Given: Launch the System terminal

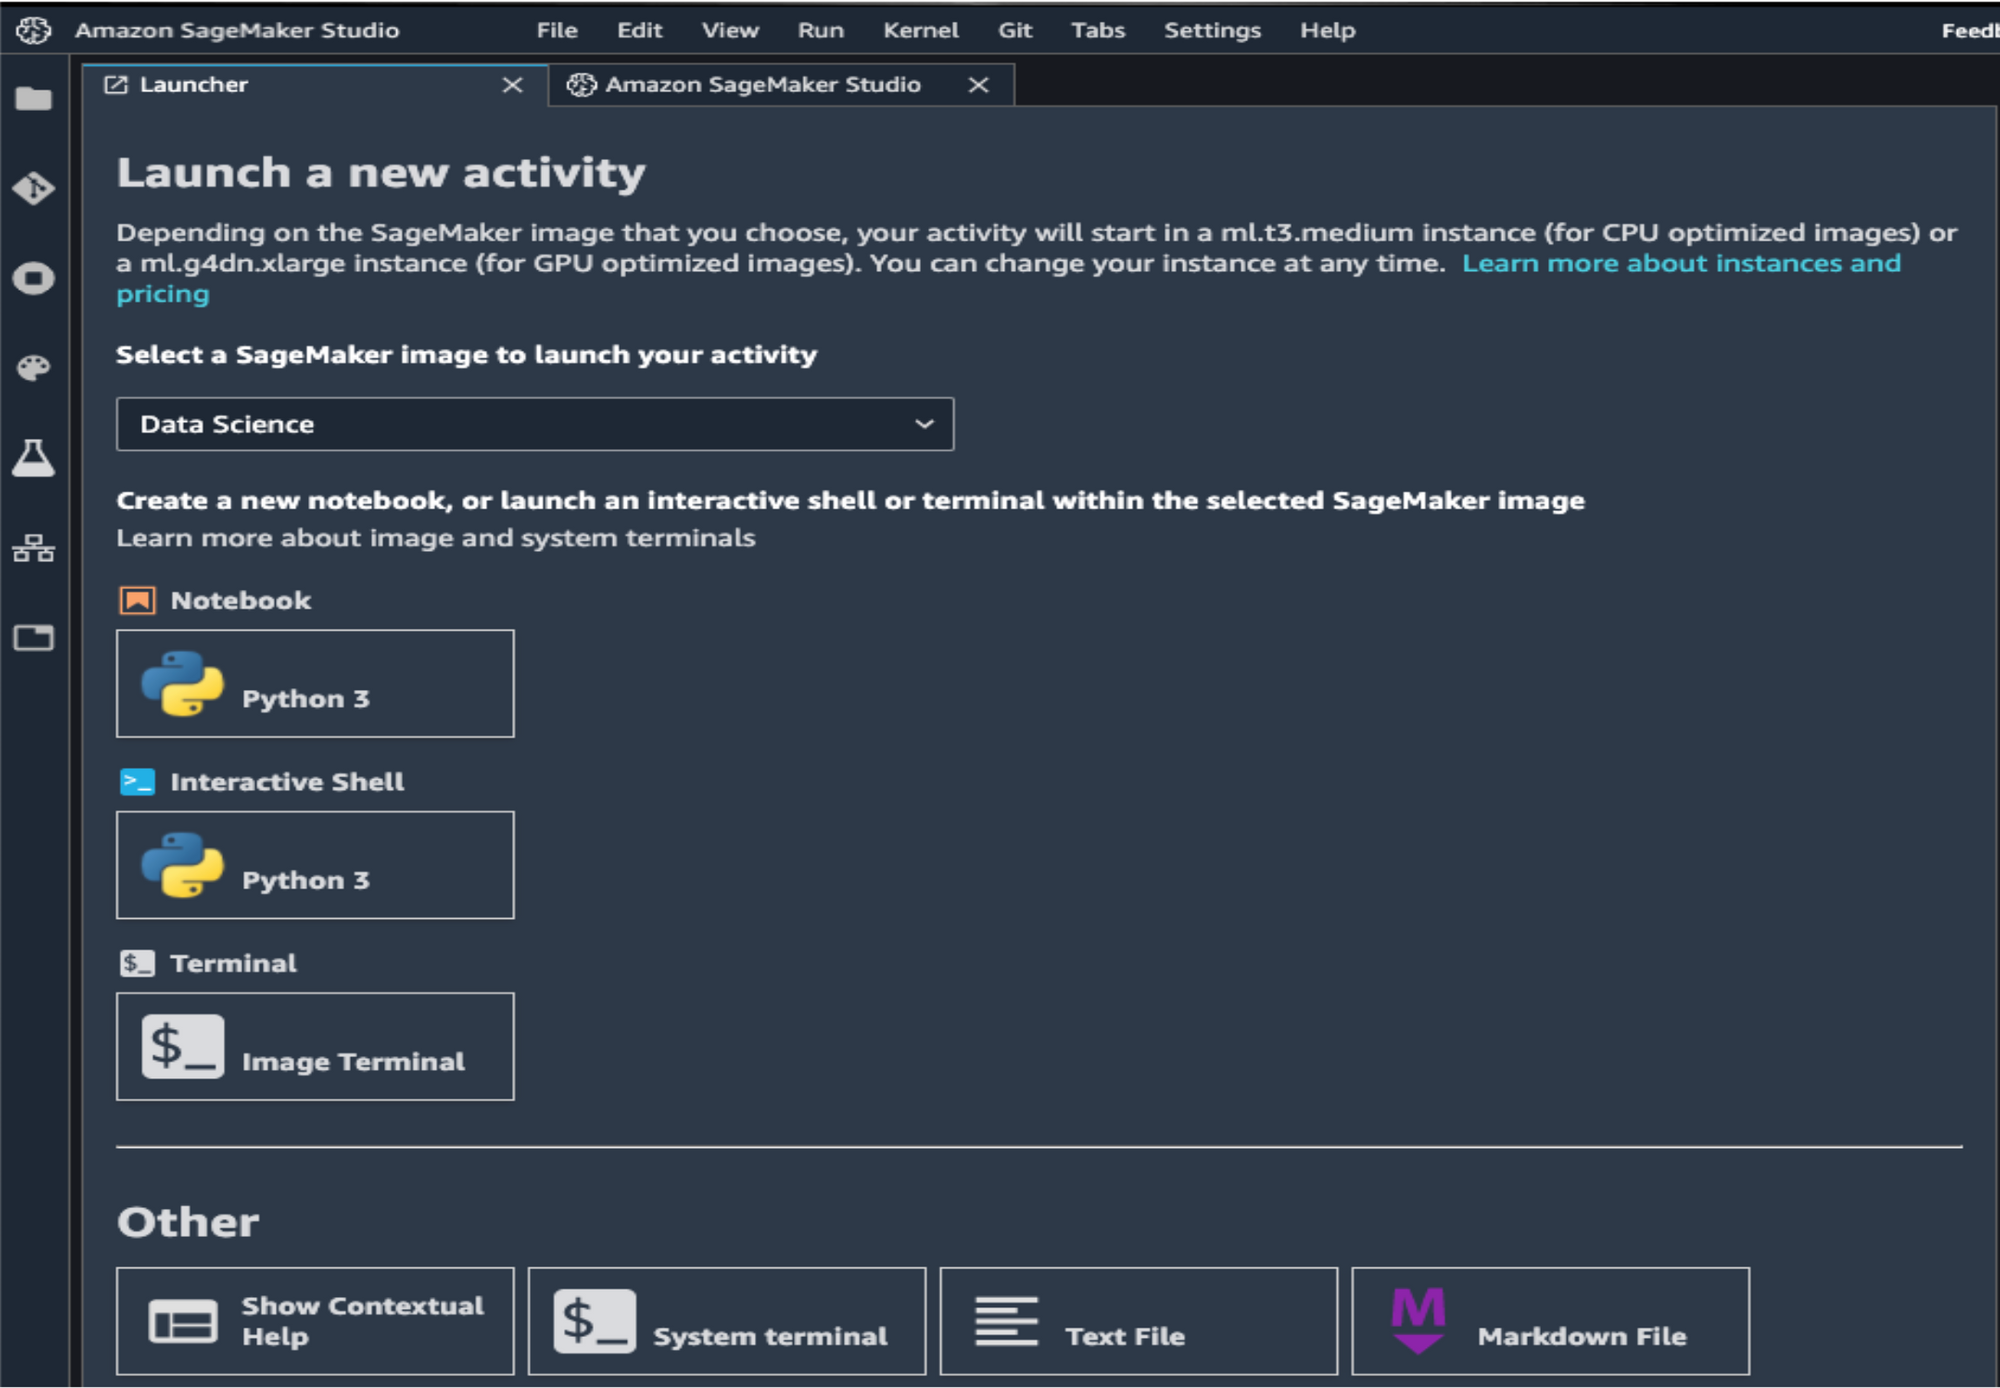Looking at the screenshot, I should (726, 1321).
